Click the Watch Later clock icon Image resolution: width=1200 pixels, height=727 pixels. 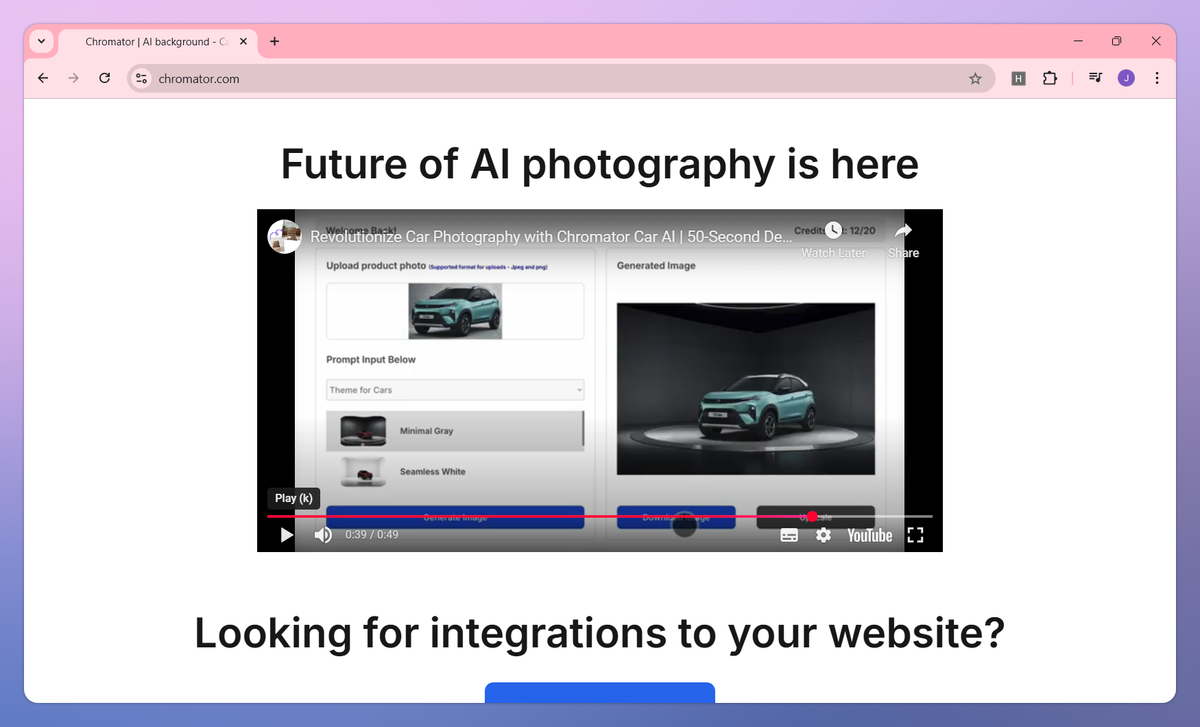(833, 231)
